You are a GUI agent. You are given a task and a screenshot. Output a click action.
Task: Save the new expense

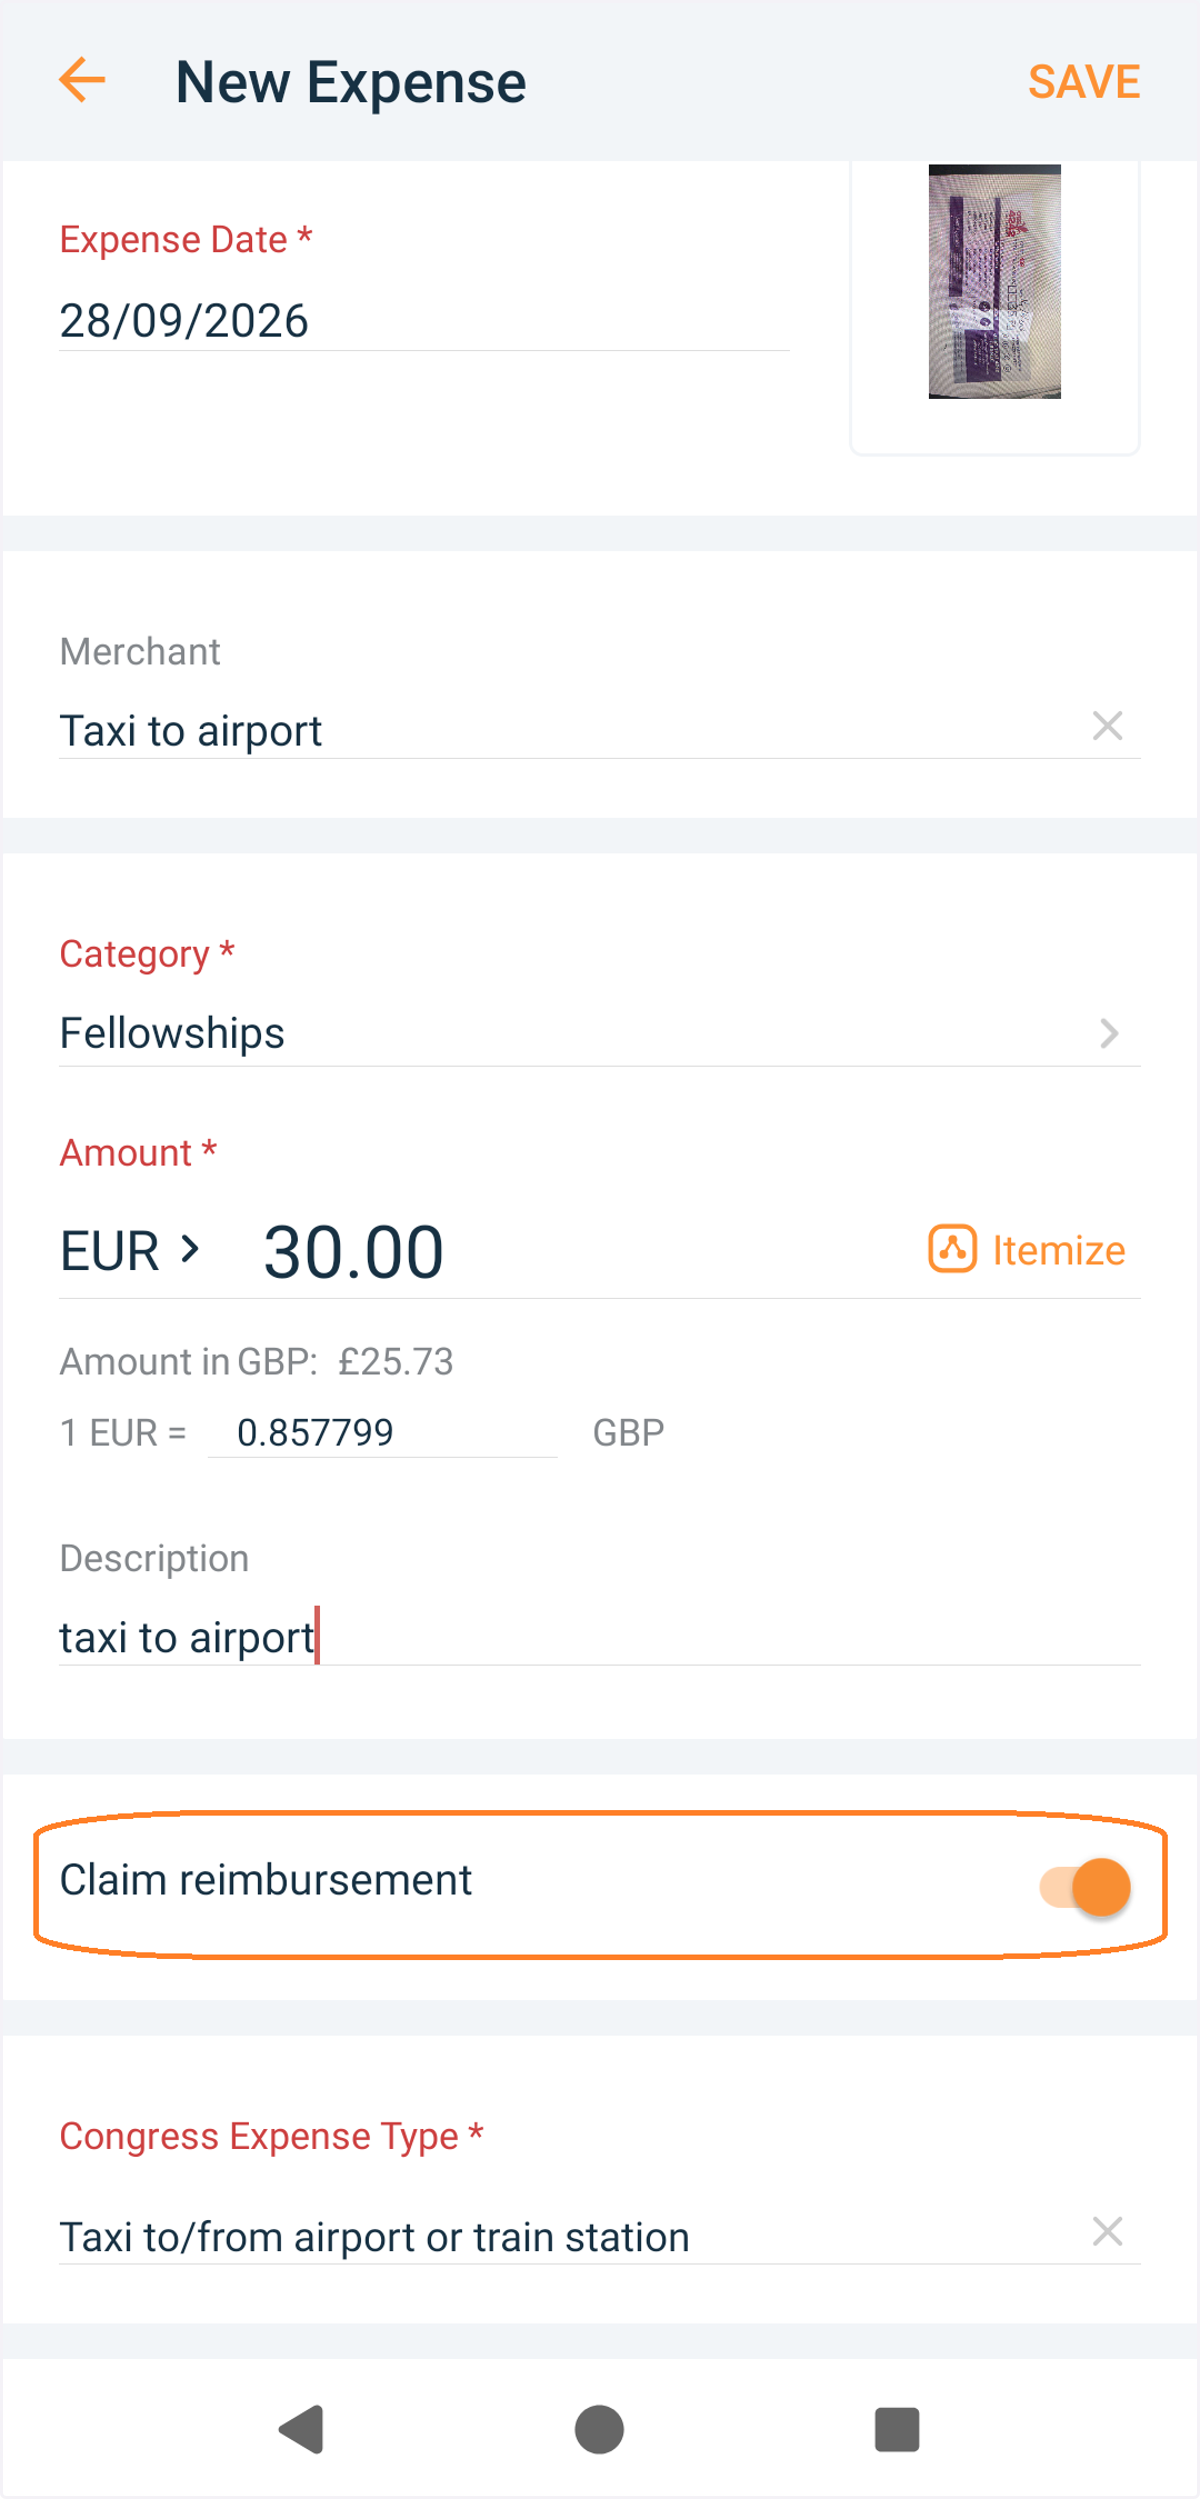pyautogui.click(x=1084, y=81)
